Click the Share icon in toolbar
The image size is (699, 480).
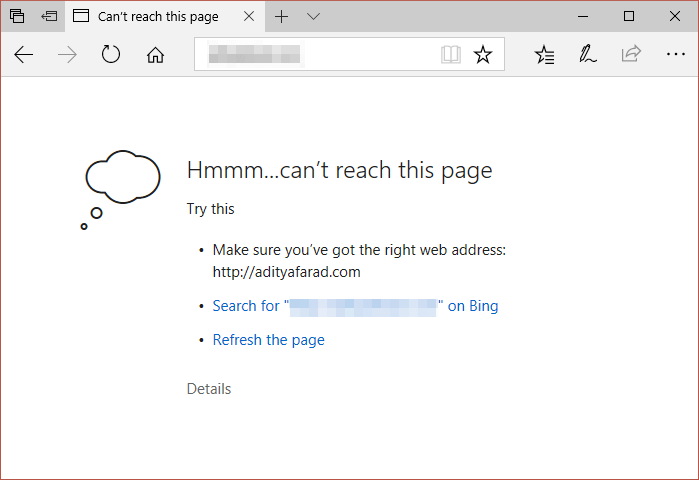[631, 55]
